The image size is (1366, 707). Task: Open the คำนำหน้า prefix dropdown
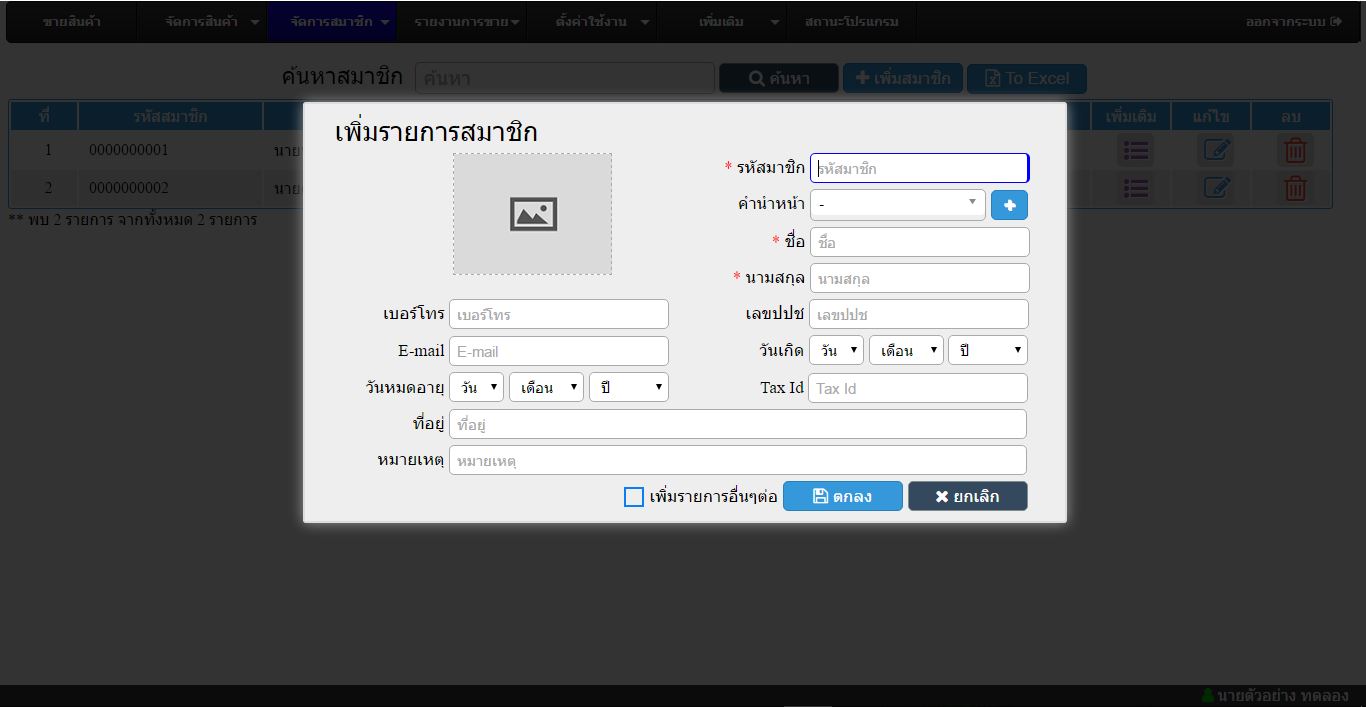[897, 205]
